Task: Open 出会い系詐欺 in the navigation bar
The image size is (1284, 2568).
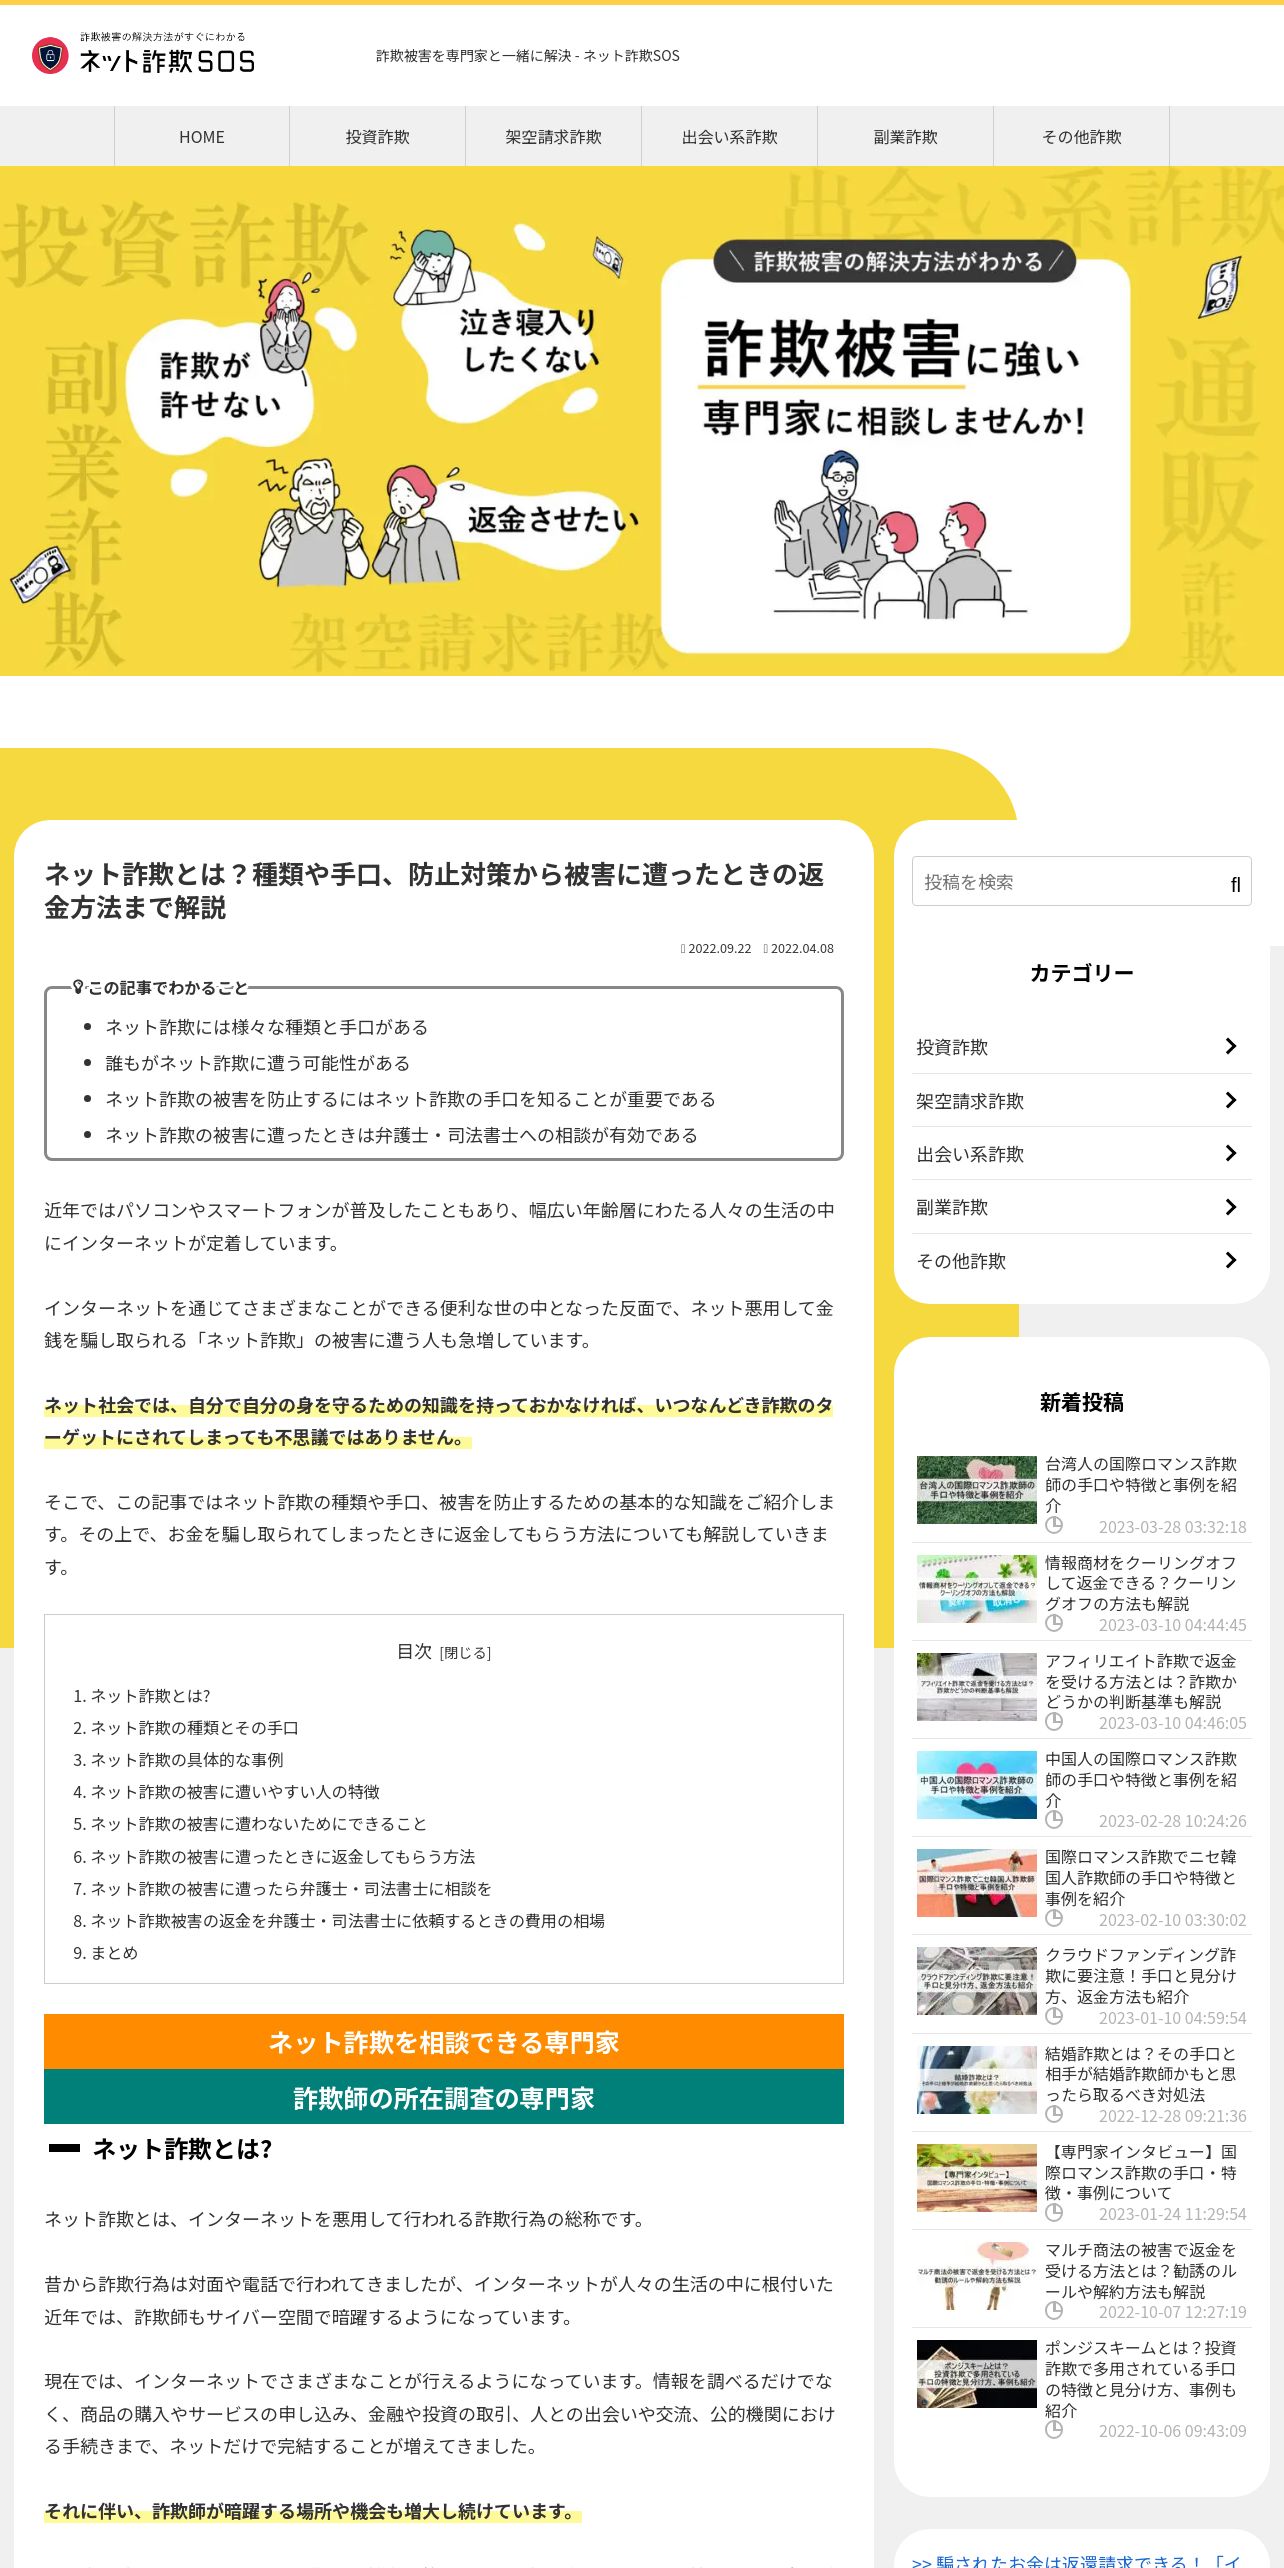Action: tap(730, 137)
